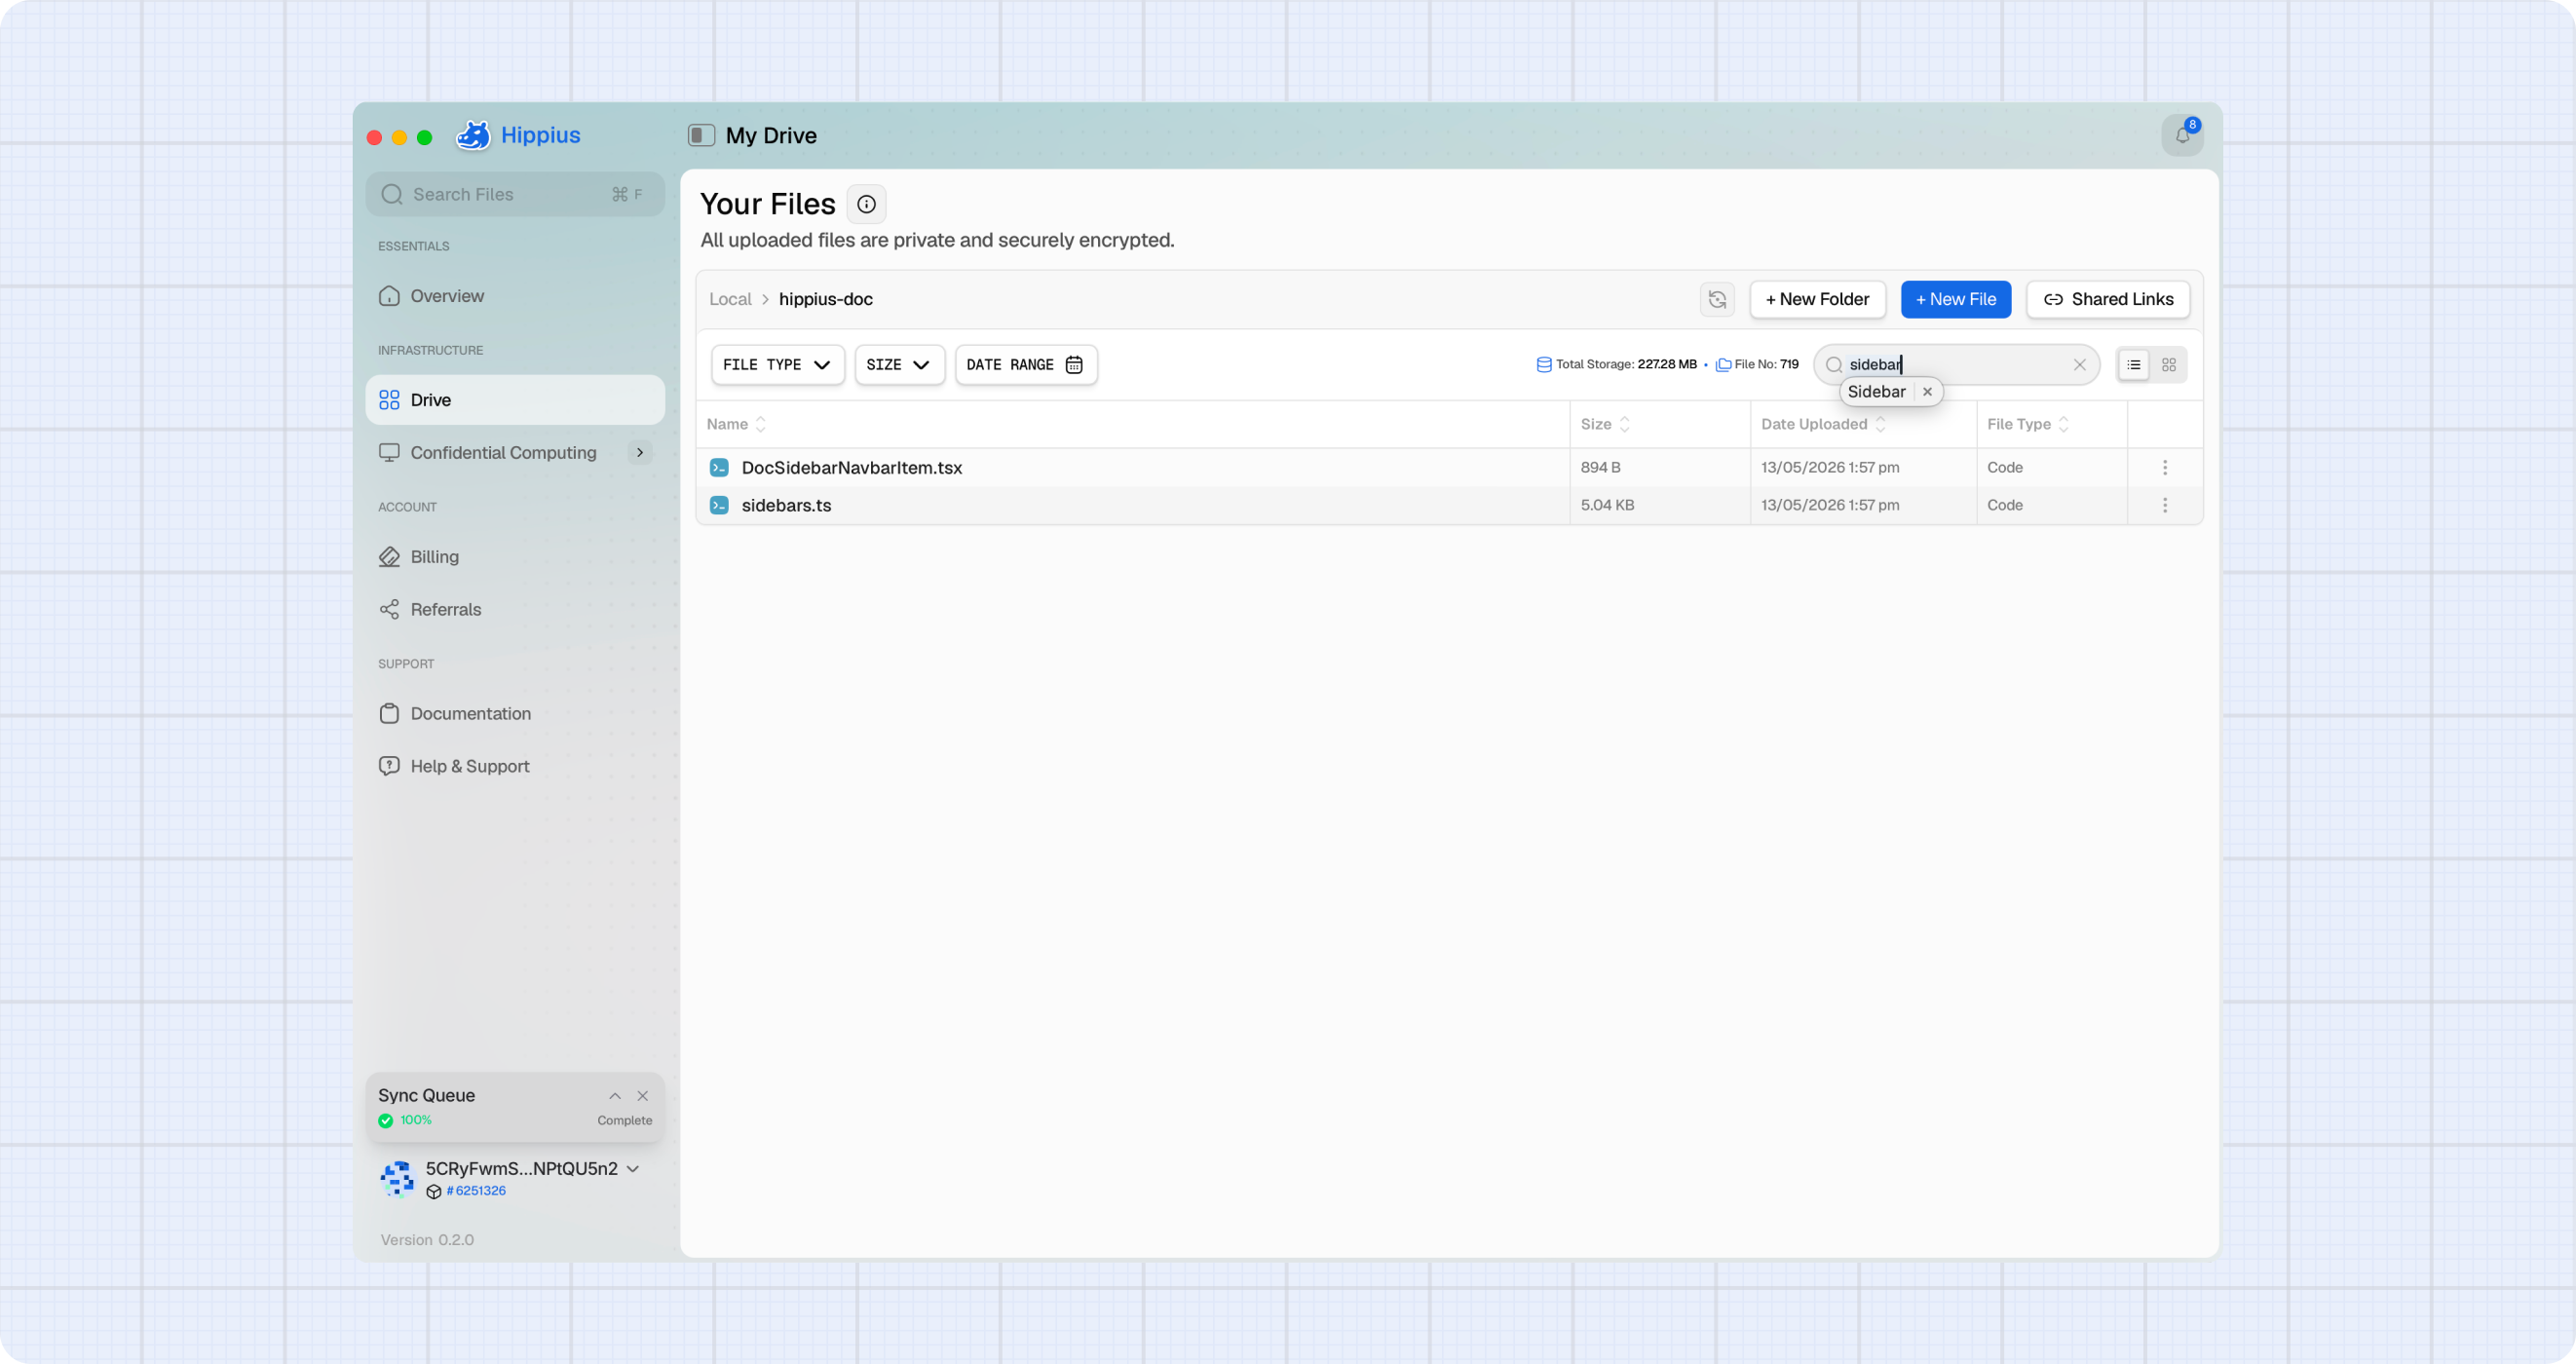
Task: Click the file search field containing sidebar
Action: point(1956,365)
